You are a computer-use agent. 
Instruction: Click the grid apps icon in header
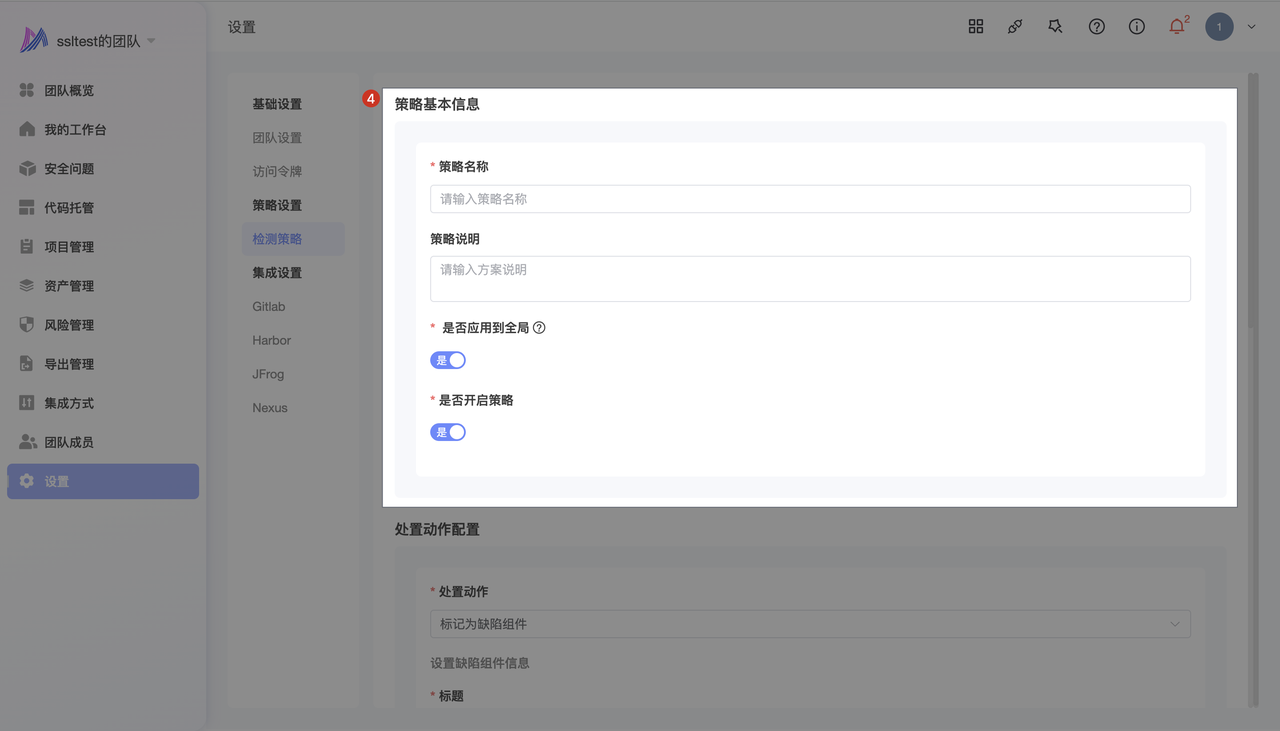[976, 27]
